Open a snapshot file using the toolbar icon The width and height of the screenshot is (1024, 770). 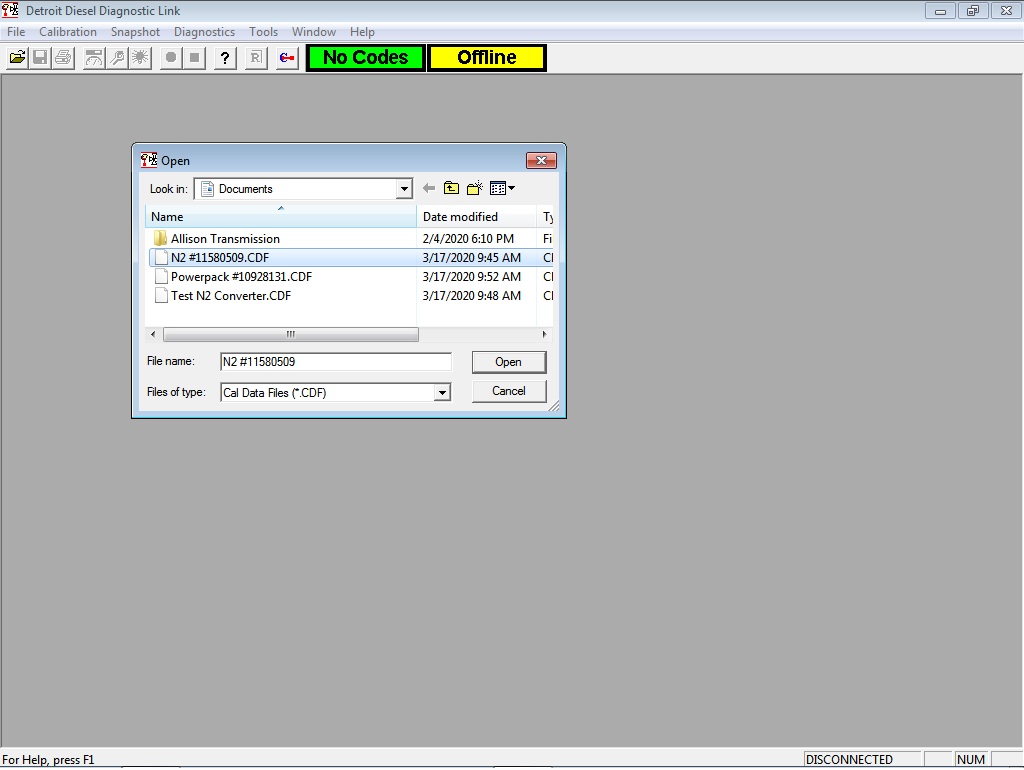[16, 57]
